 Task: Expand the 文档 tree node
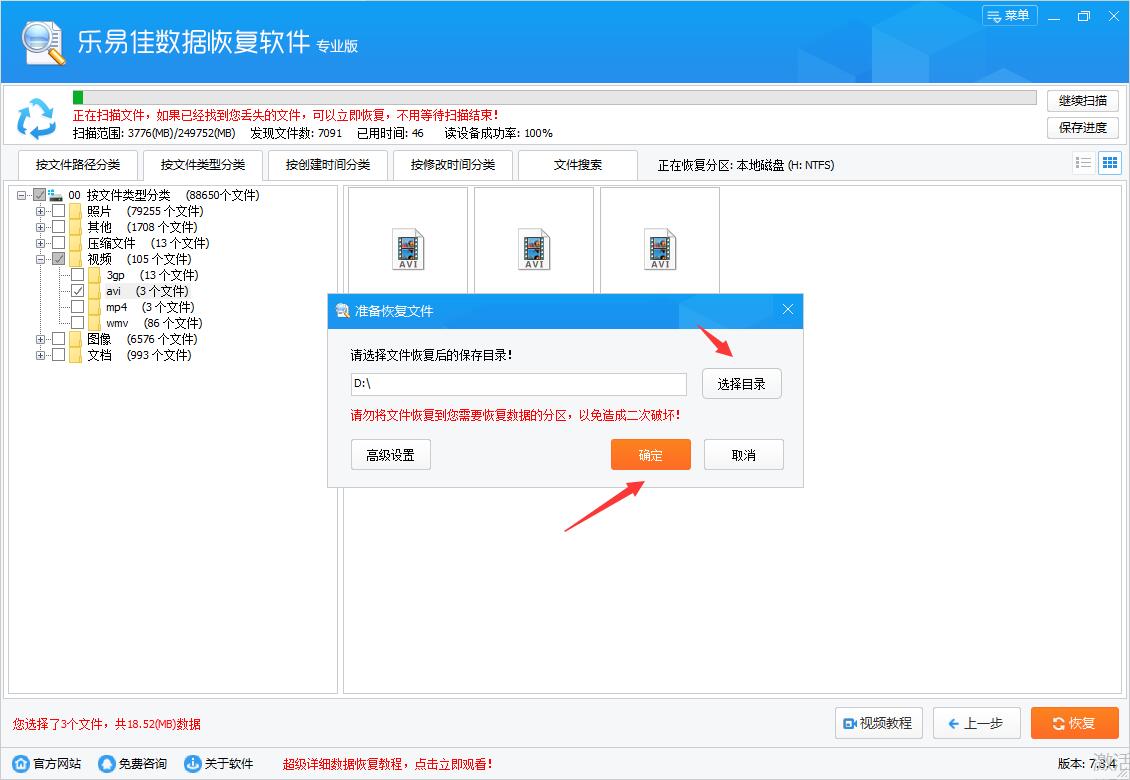pos(41,355)
